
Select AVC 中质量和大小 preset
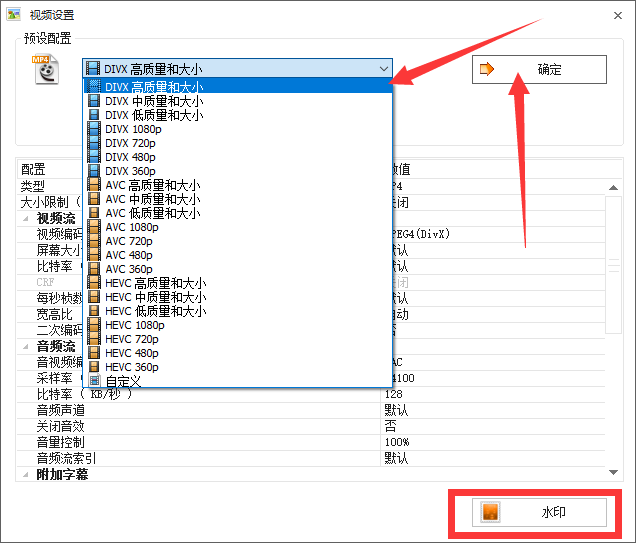tap(238, 199)
